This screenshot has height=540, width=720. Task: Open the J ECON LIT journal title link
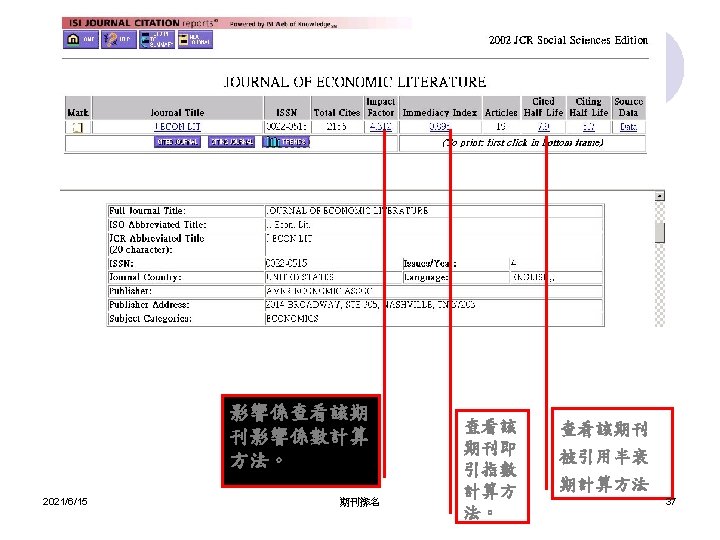pyautogui.click(x=177, y=127)
